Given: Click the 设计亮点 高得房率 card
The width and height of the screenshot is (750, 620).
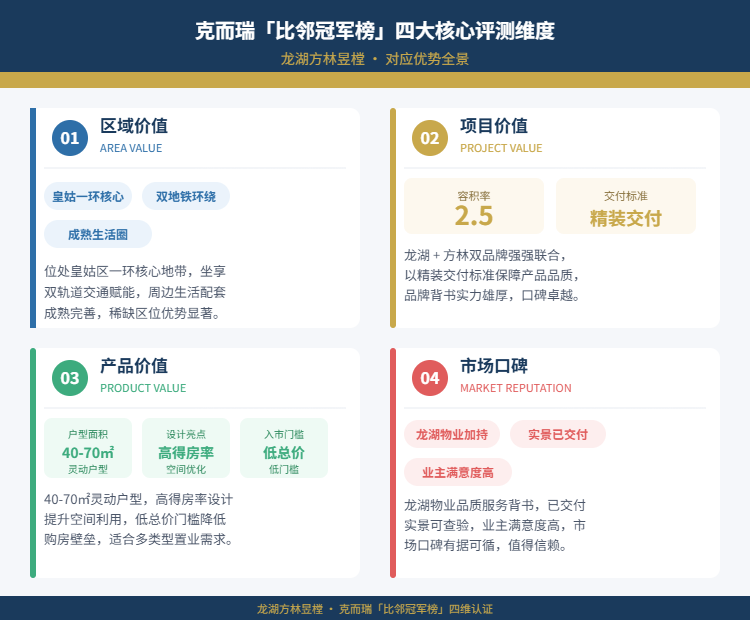Looking at the screenshot, I should point(186,448).
